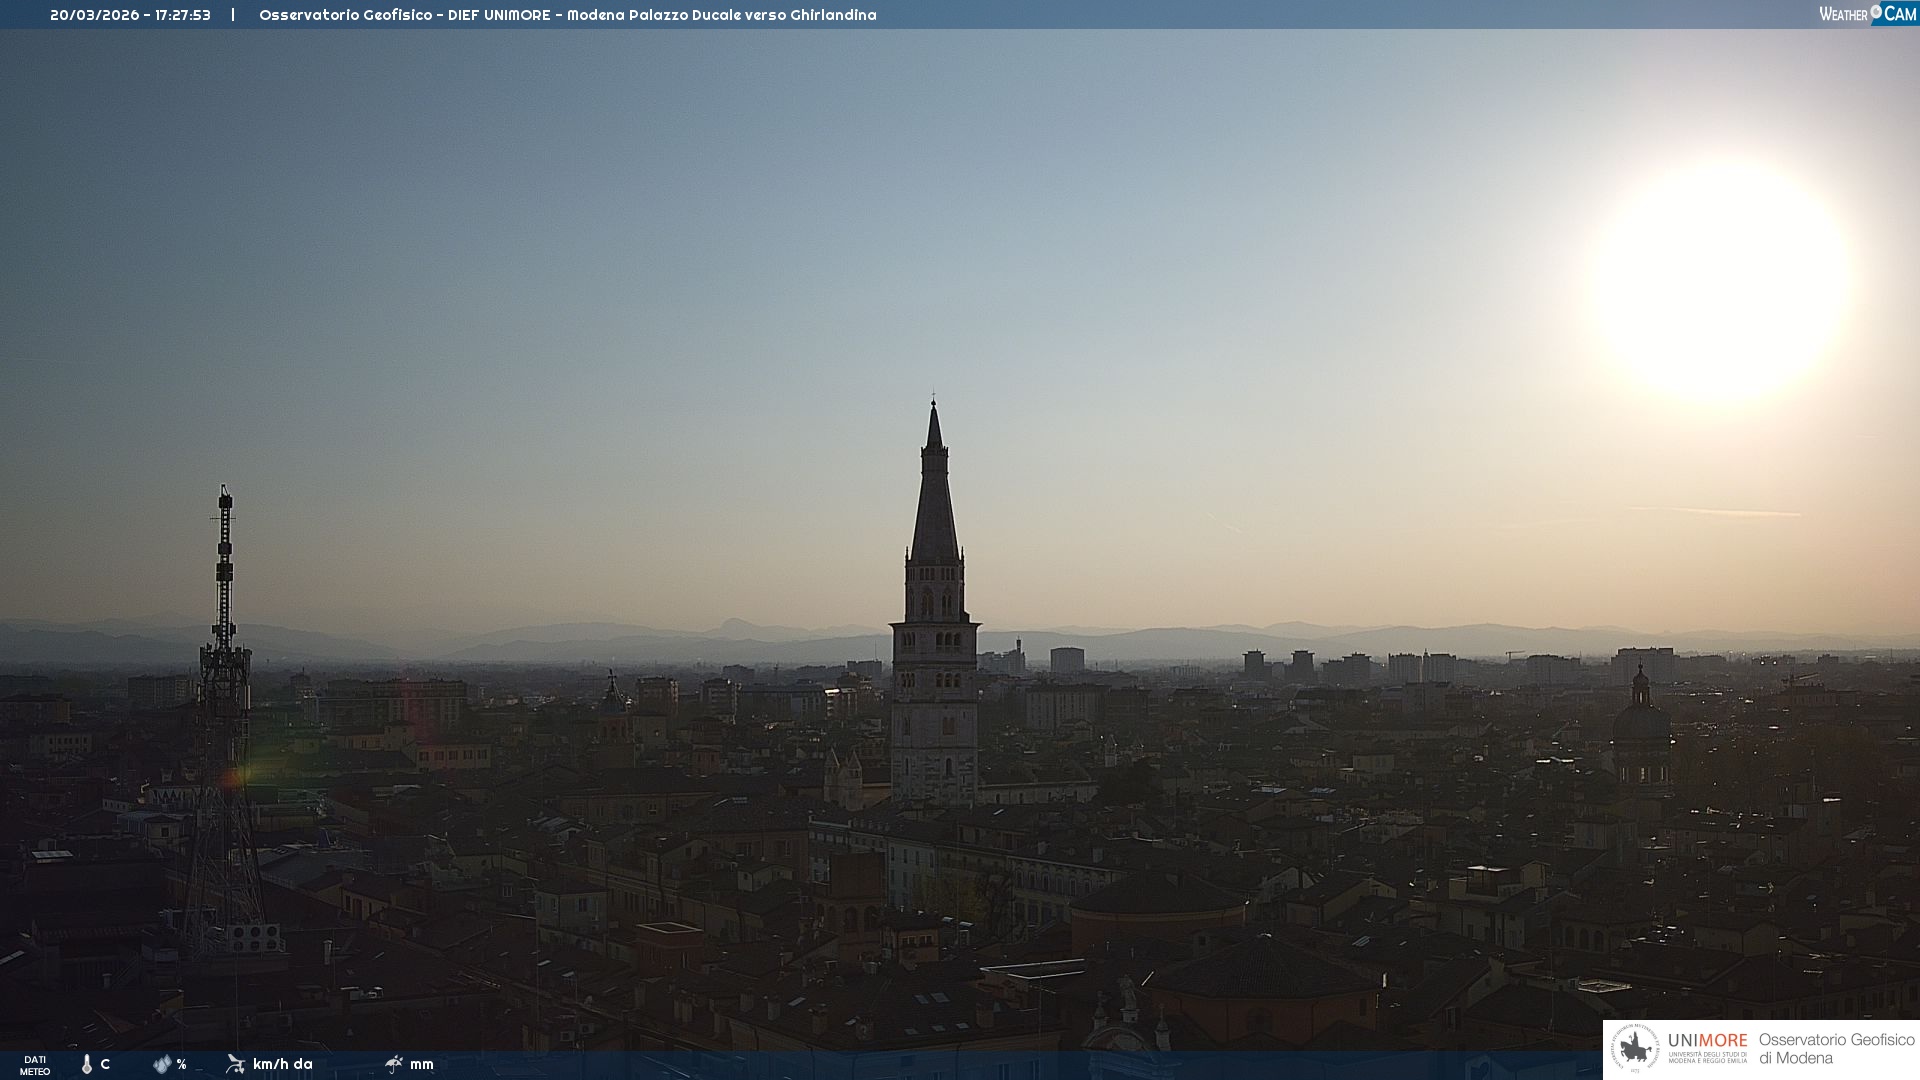Screen dimensions: 1920x1080
Task: Click the UNIMORE university seal emblem
Action: [x=1635, y=1049]
